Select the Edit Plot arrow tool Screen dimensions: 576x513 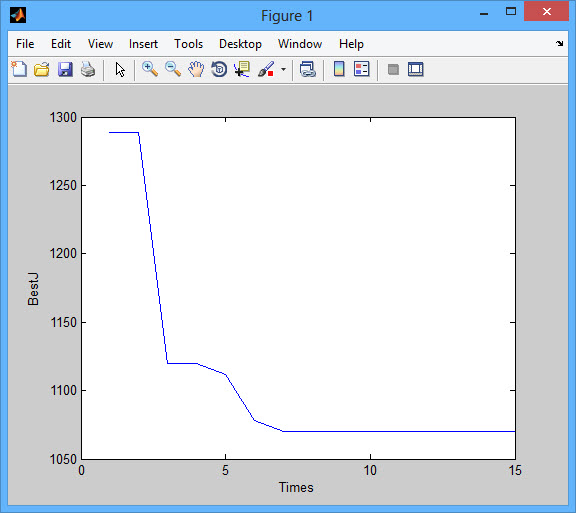(x=120, y=69)
